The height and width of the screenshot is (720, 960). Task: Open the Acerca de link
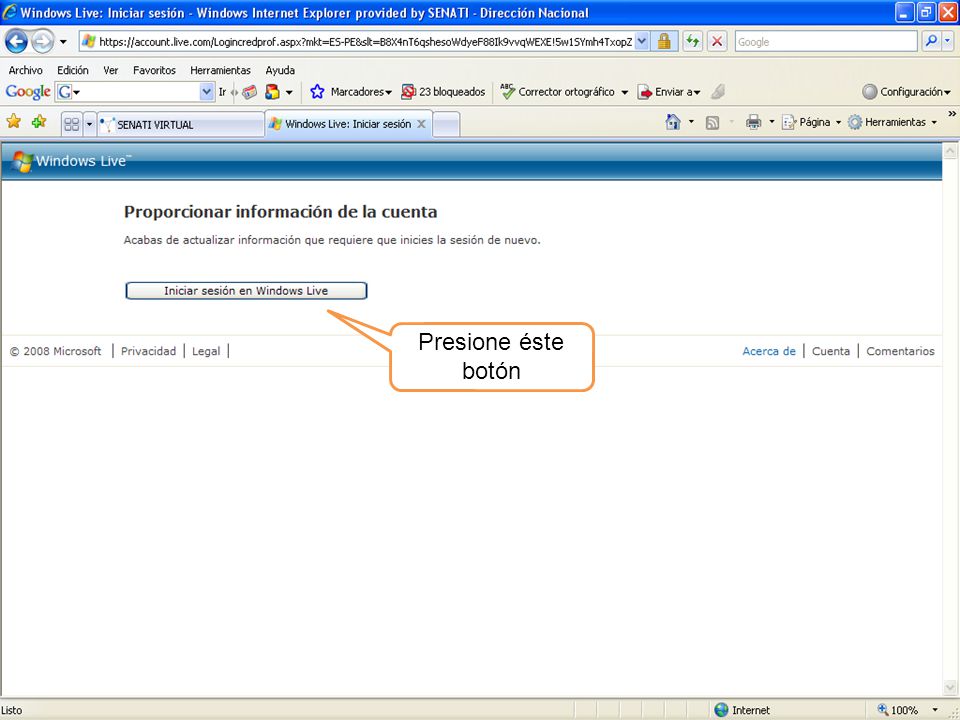[769, 351]
